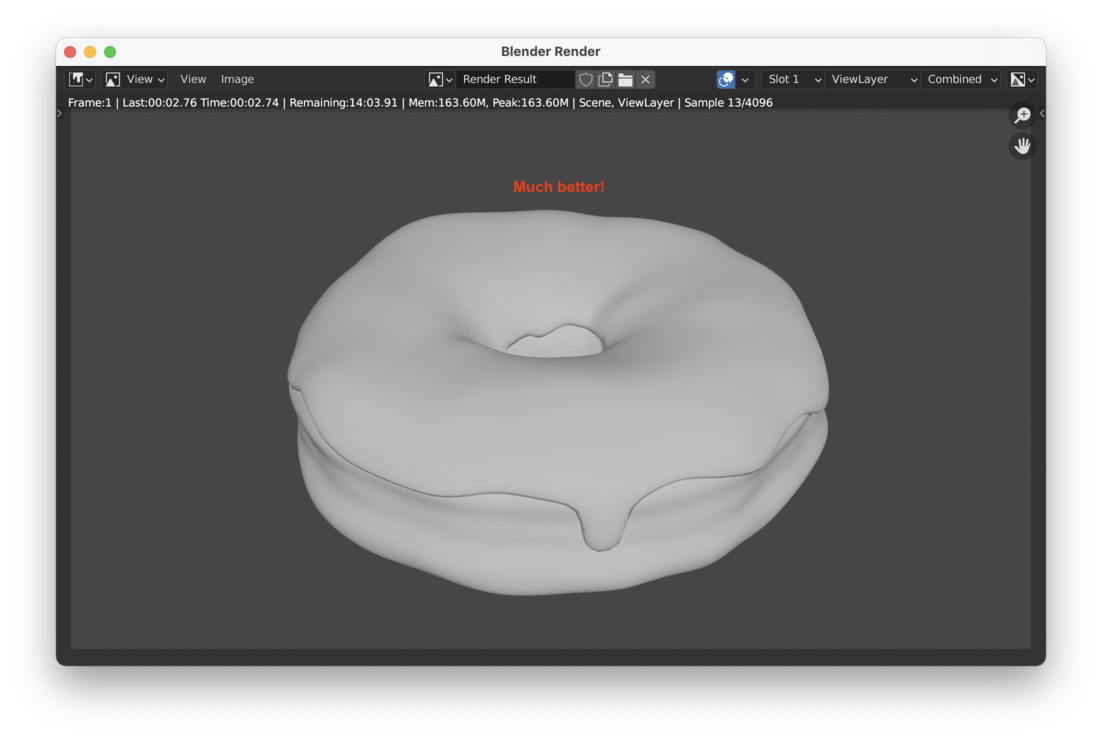Image resolution: width=1102 pixels, height=740 pixels.
Task: Select the ViewLayer dropdown
Action: coord(873,79)
